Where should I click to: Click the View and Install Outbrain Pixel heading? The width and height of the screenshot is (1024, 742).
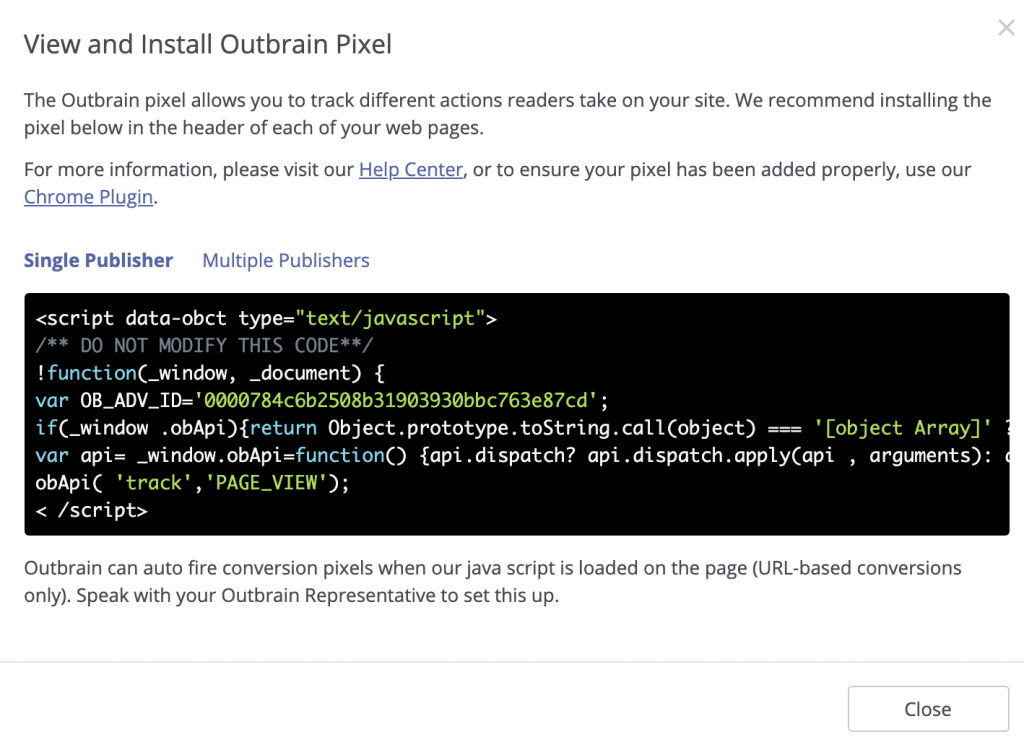point(208,44)
